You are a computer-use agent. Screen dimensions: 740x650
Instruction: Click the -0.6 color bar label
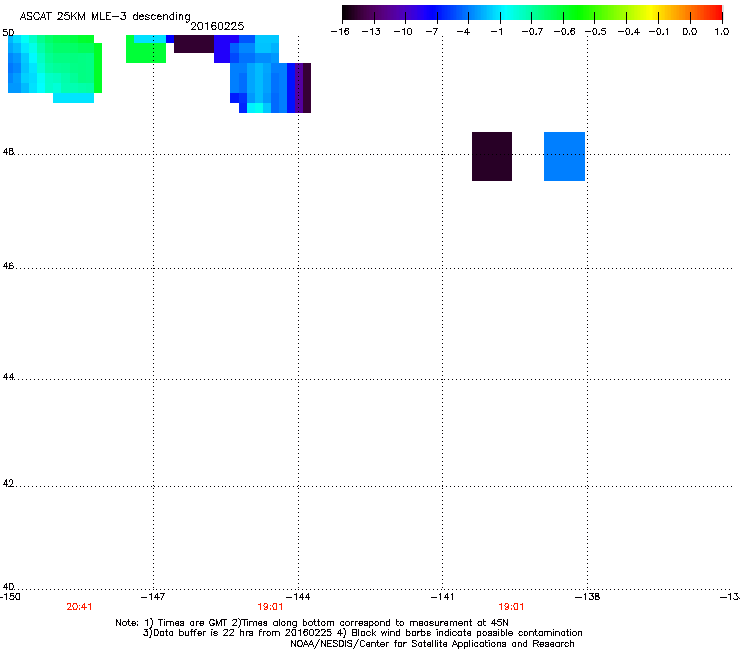point(564,32)
